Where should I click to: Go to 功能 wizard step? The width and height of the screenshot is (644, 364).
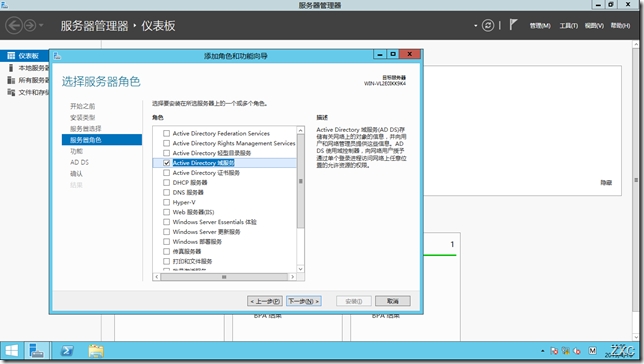[x=76, y=151]
